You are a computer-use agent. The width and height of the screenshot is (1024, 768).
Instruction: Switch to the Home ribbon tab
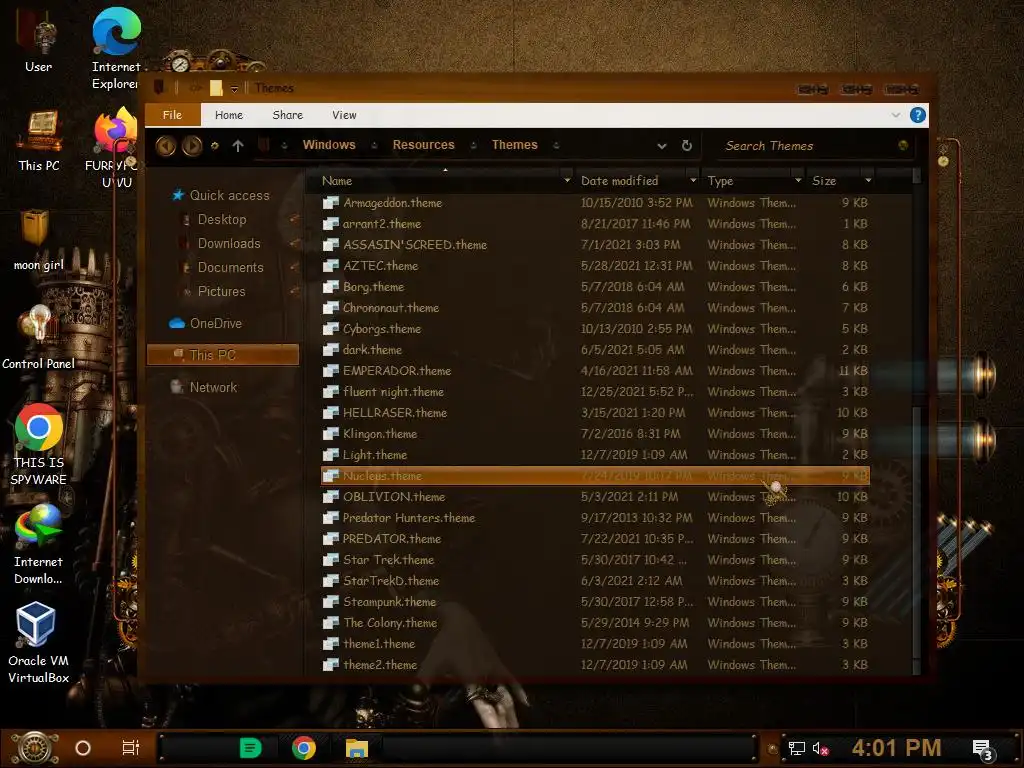click(229, 115)
